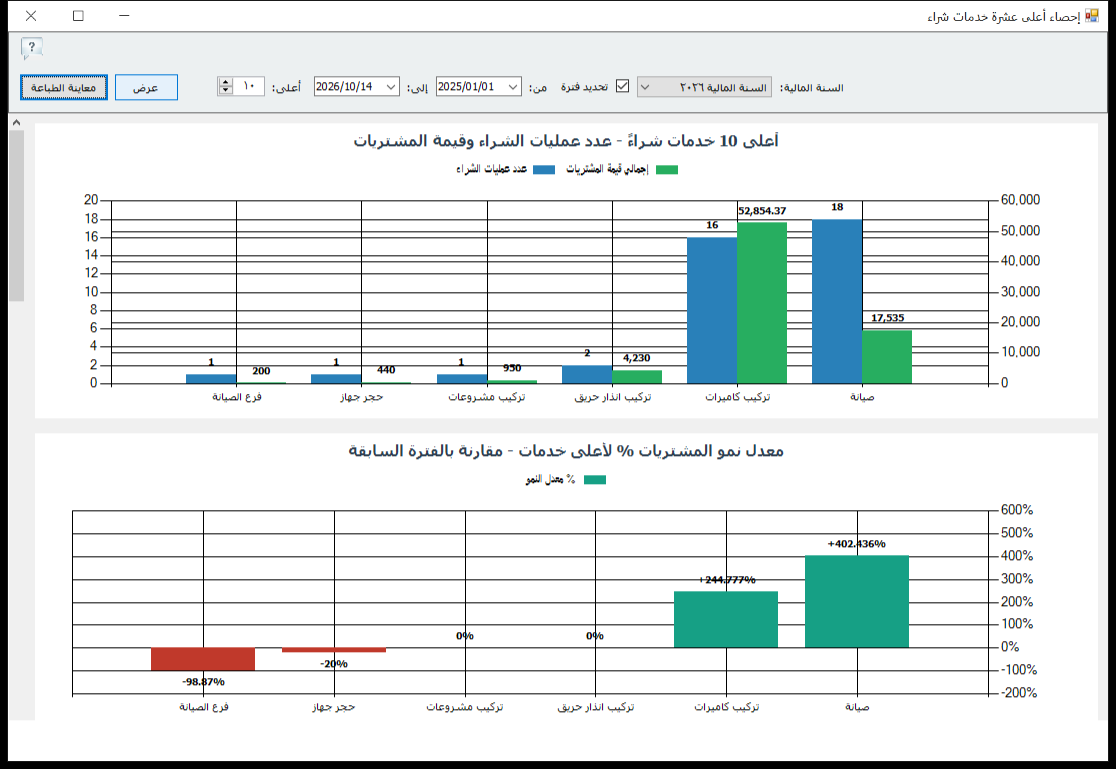Open the السنة المالية ٢٠٢٦ dropdown
This screenshot has height=769, width=1116.
click(x=704, y=87)
